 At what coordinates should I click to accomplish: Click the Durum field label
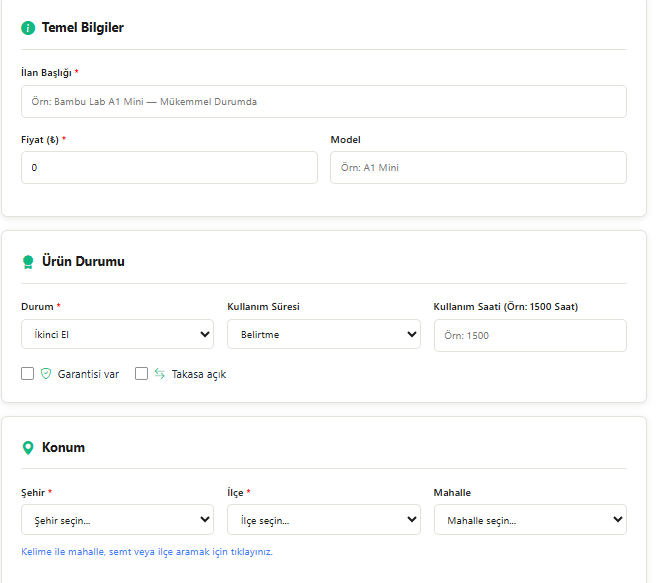pyautogui.click(x=37, y=307)
